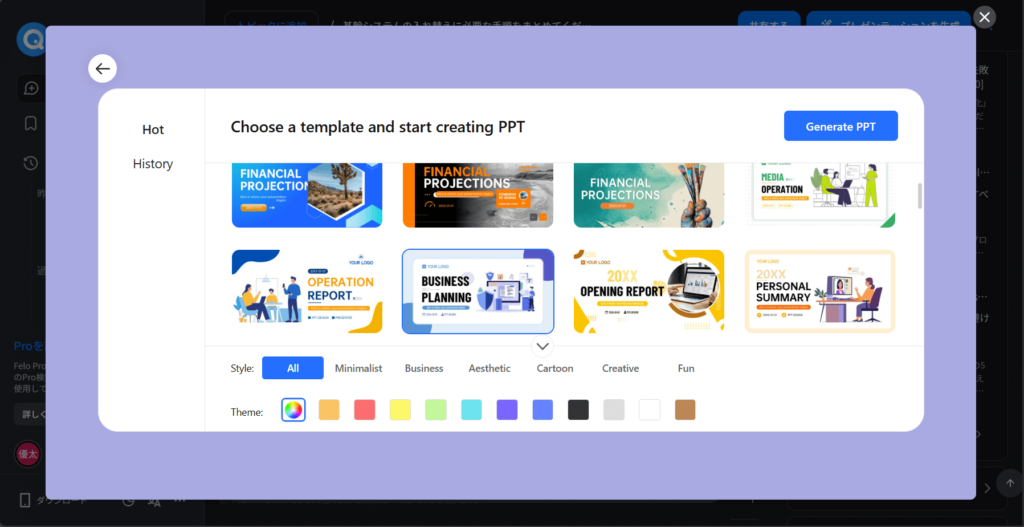The image size is (1024, 527).
Task: Select the All style filter
Action: tap(293, 368)
